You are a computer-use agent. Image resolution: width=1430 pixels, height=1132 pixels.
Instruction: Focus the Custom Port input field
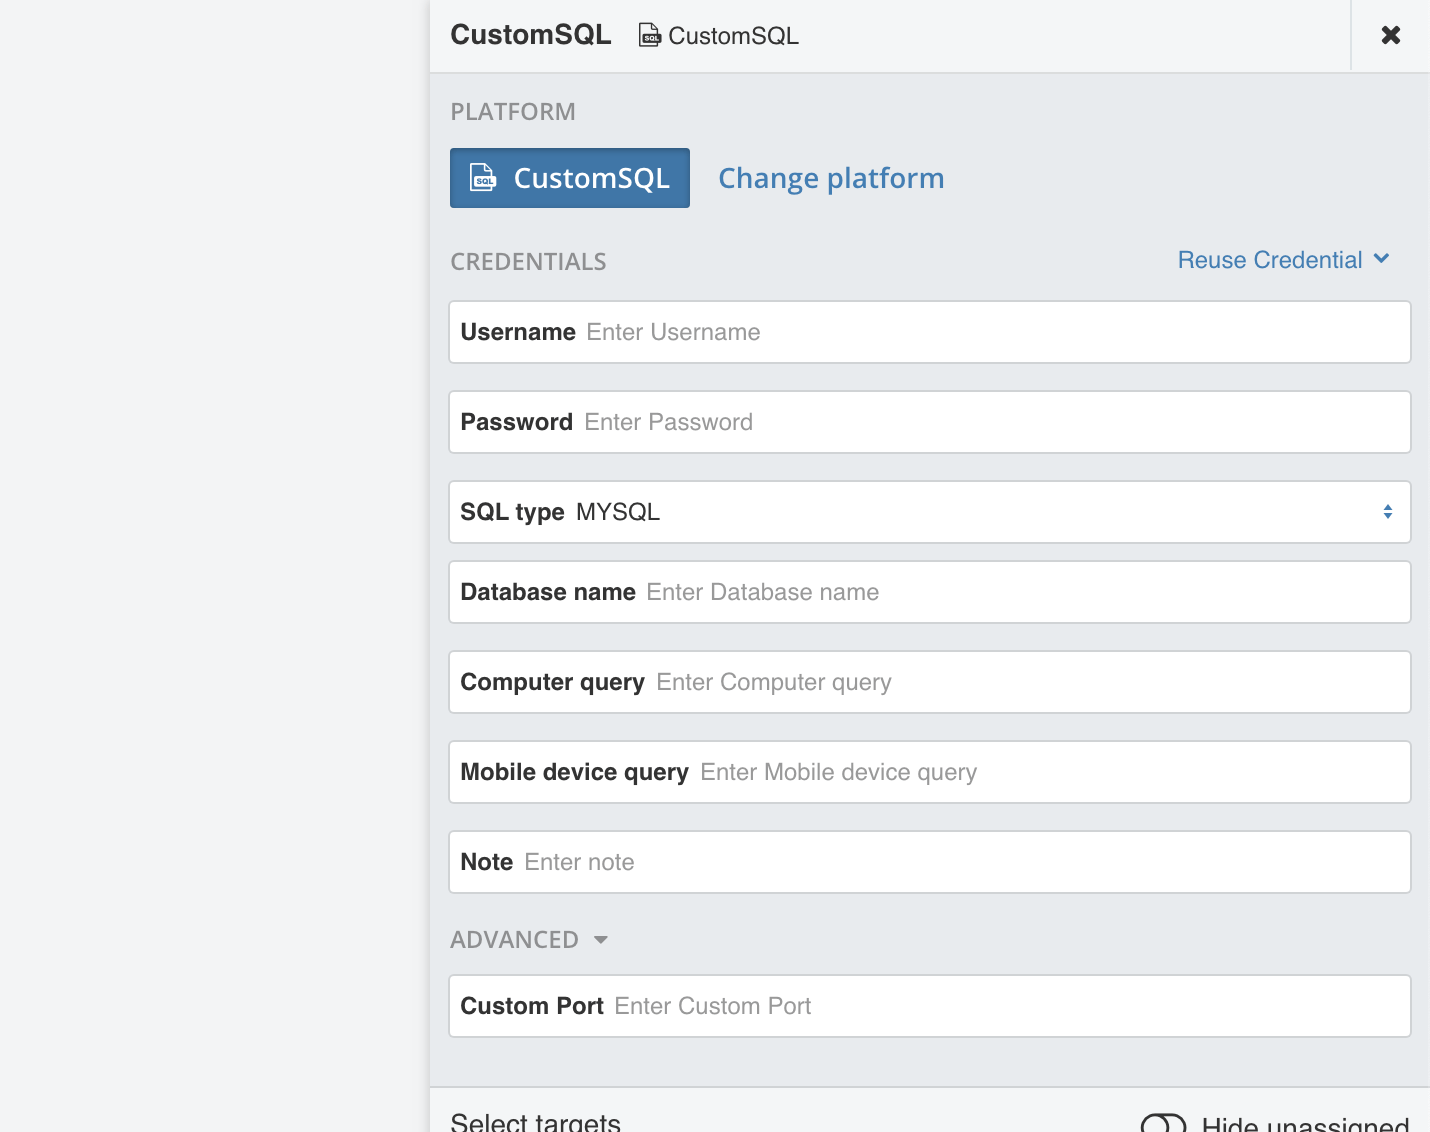930,1006
